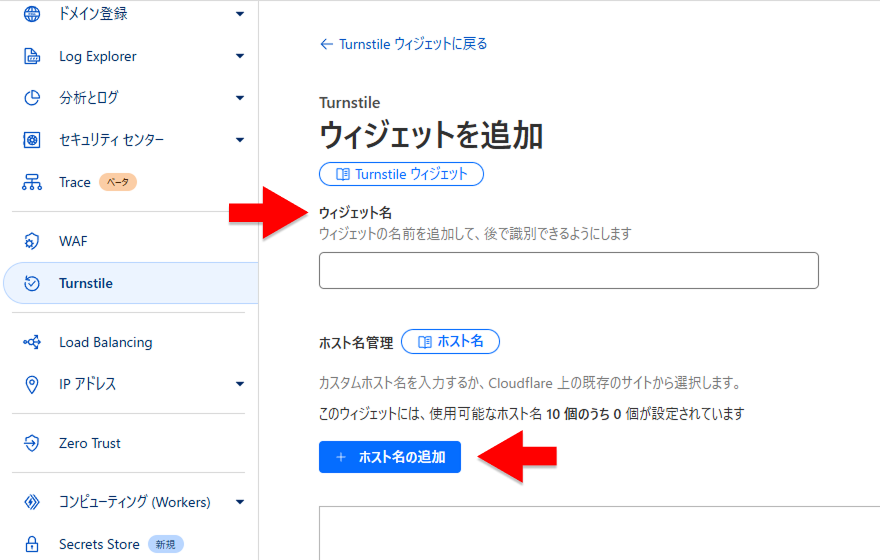The image size is (880, 560).
Task: Expand the Log Explorer menu arrow
Action: point(240,56)
